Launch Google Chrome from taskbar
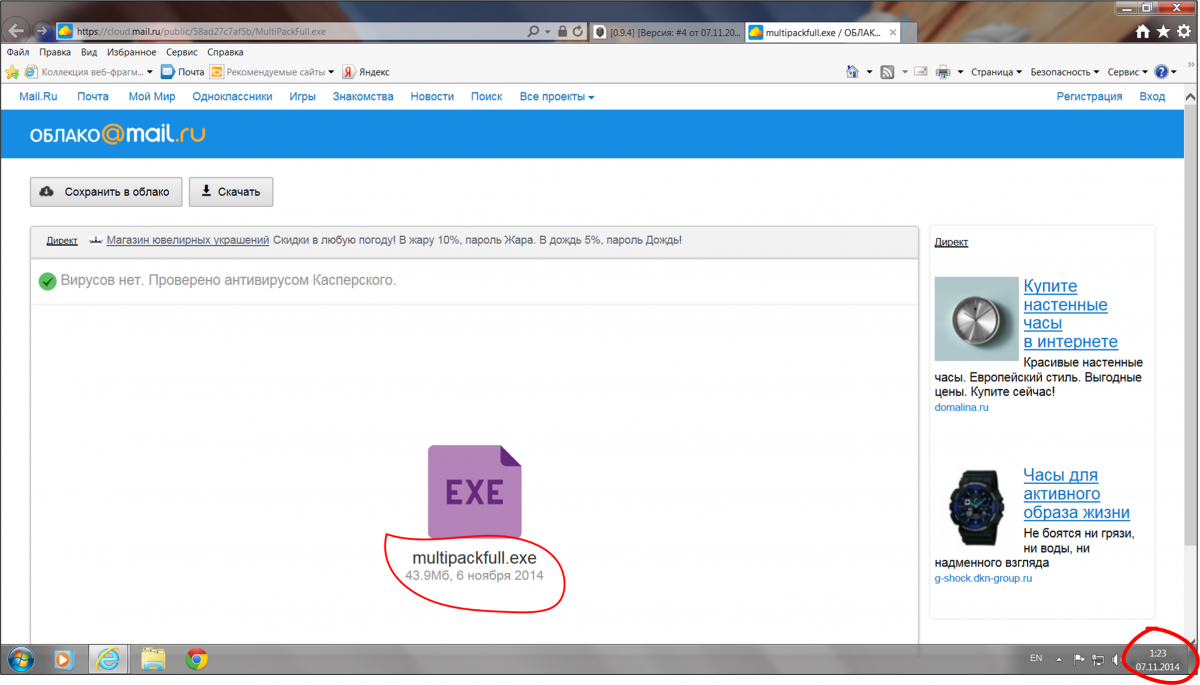 click(x=197, y=659)
